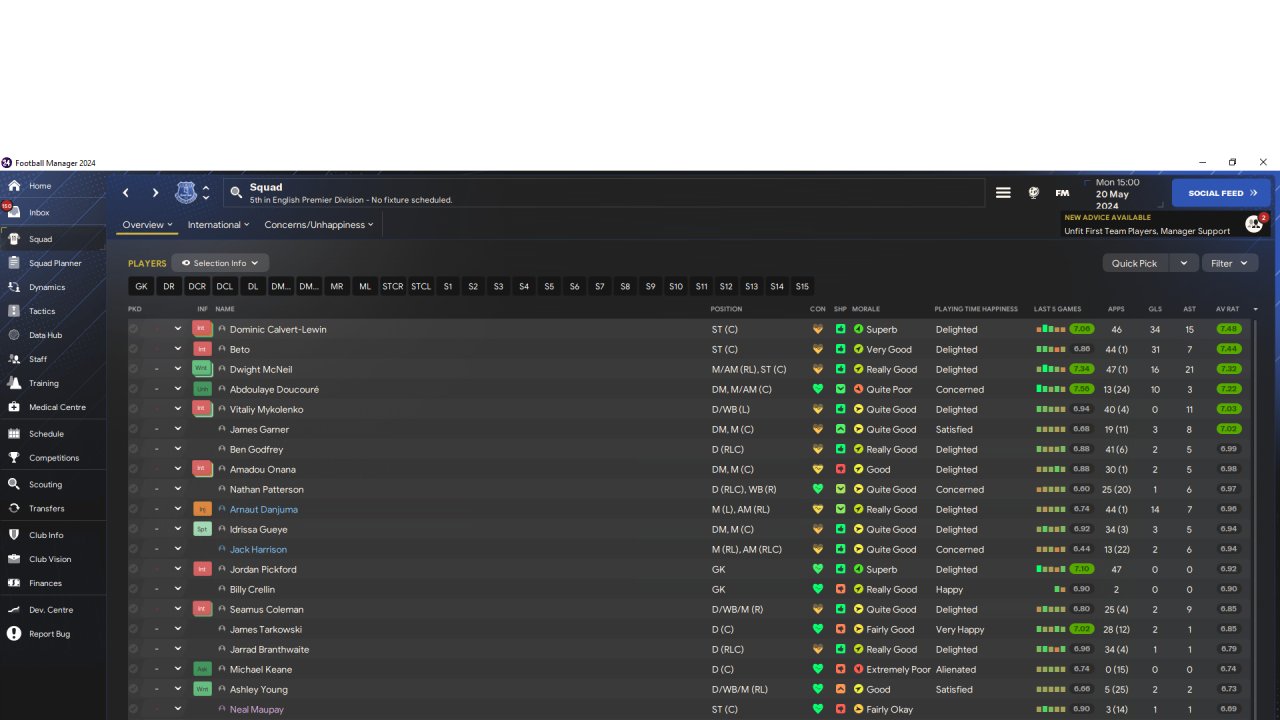The height and width of the screenshot is (720, 1280).
Task: Toggle pick circle for Dominic Calvert-Lewin
Action: tap(133, 329)
